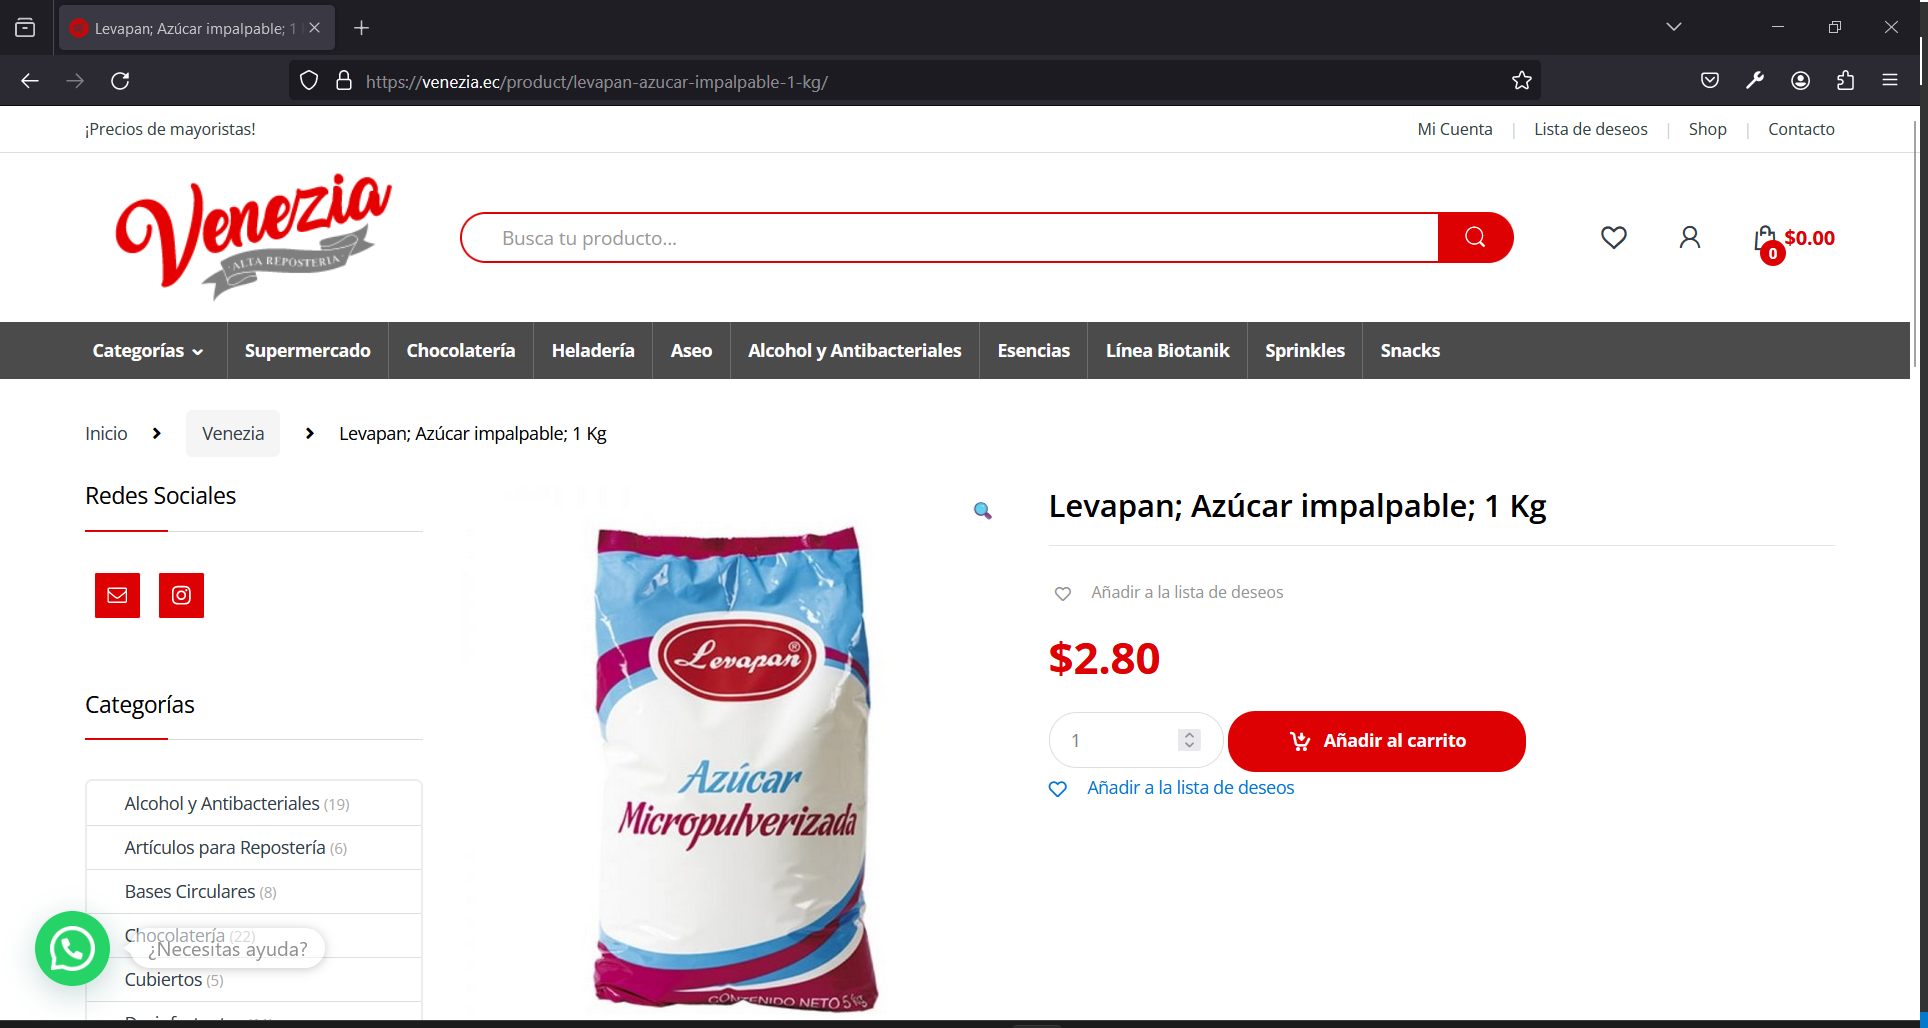
Task: Click the browser URL address bar
Action: (915, 81)
